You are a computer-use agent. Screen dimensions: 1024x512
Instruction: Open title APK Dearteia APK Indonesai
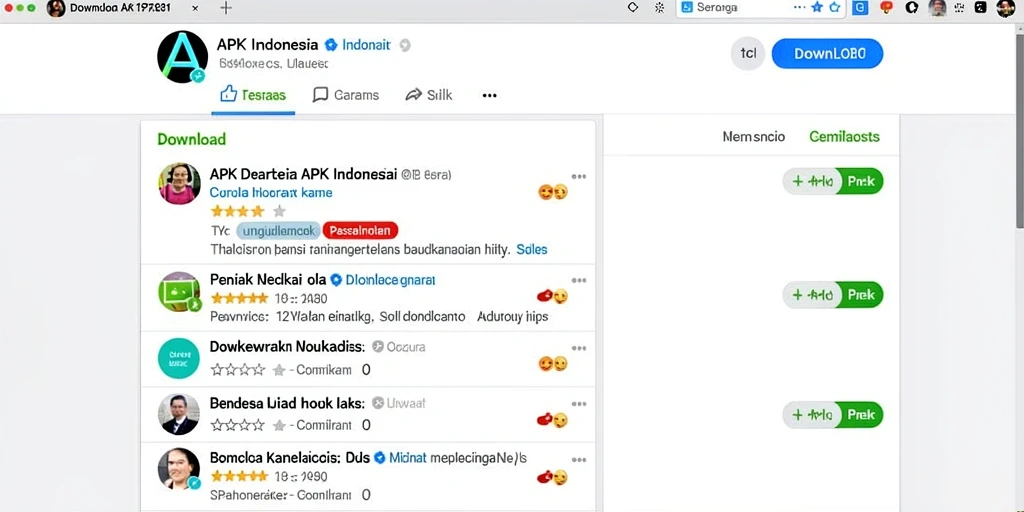coord(304,174)
